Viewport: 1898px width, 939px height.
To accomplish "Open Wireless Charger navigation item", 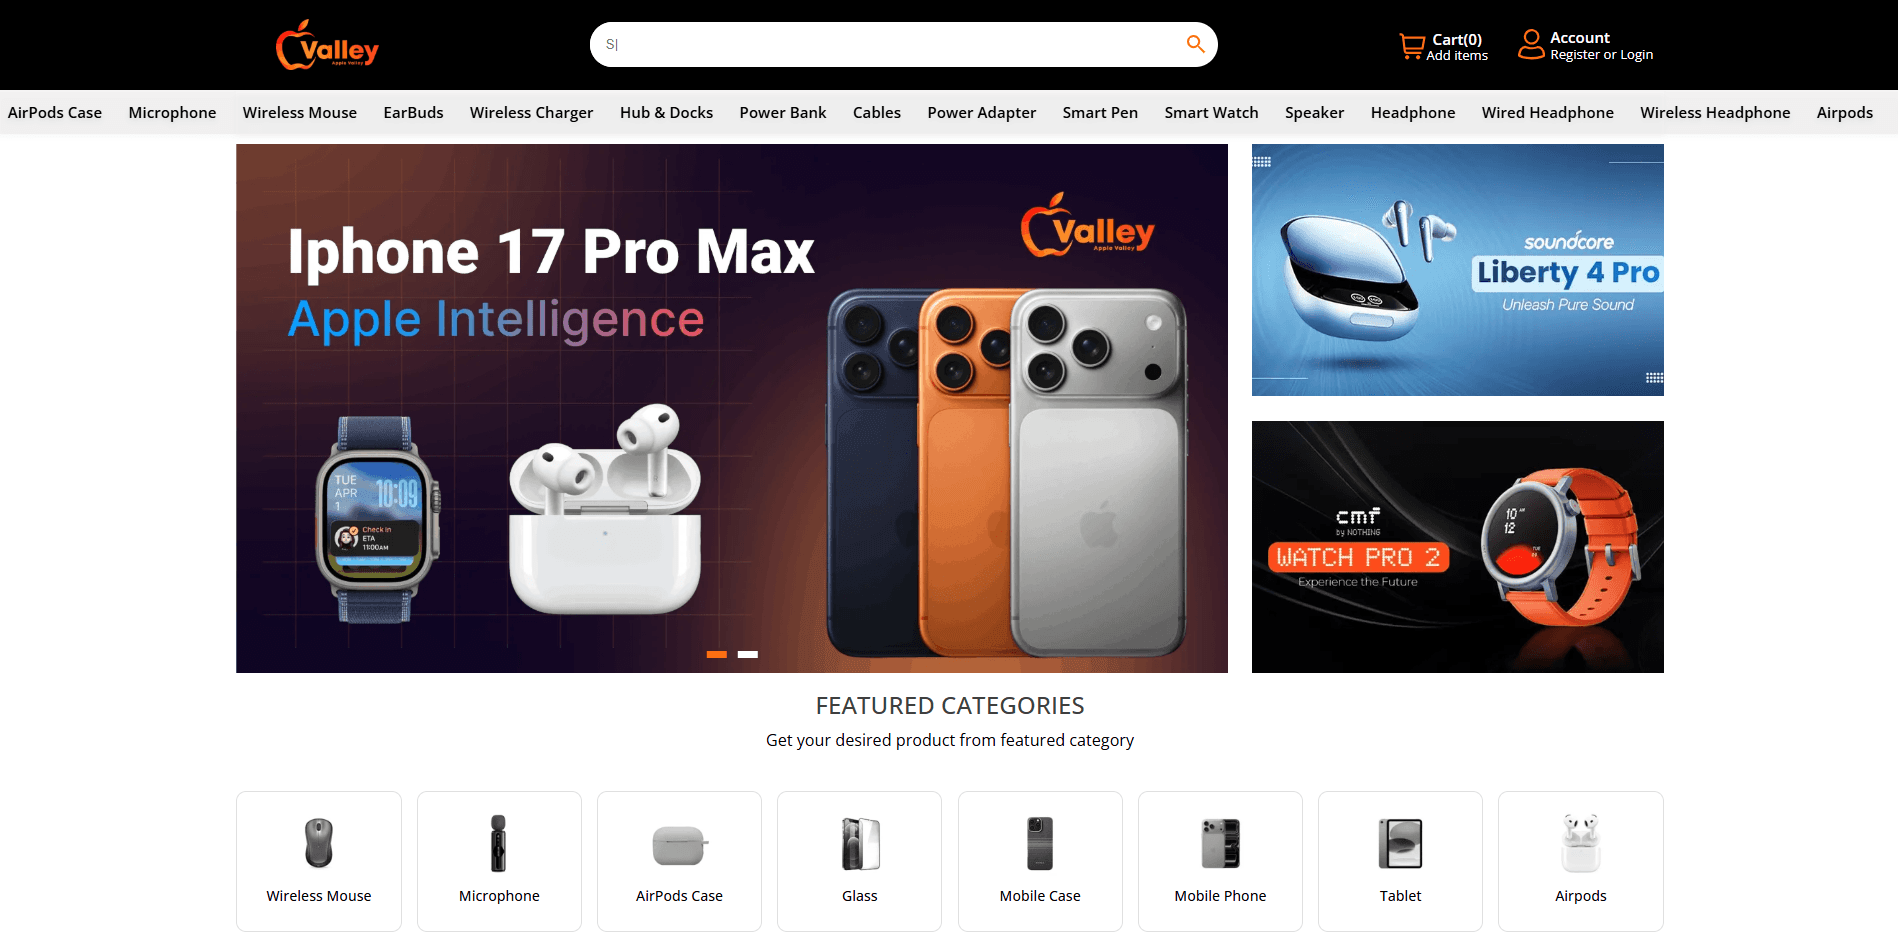I will [531, 113].
